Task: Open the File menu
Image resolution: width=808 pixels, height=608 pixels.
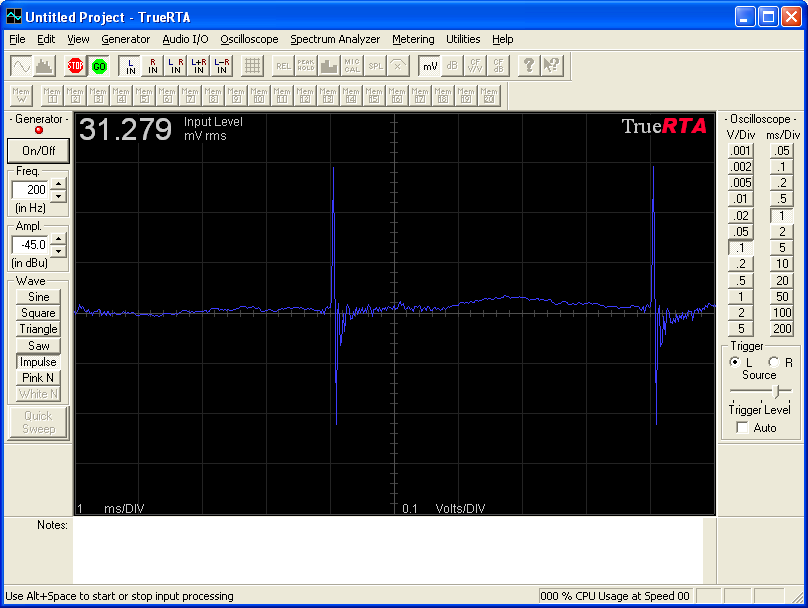Action: [17, 39]
